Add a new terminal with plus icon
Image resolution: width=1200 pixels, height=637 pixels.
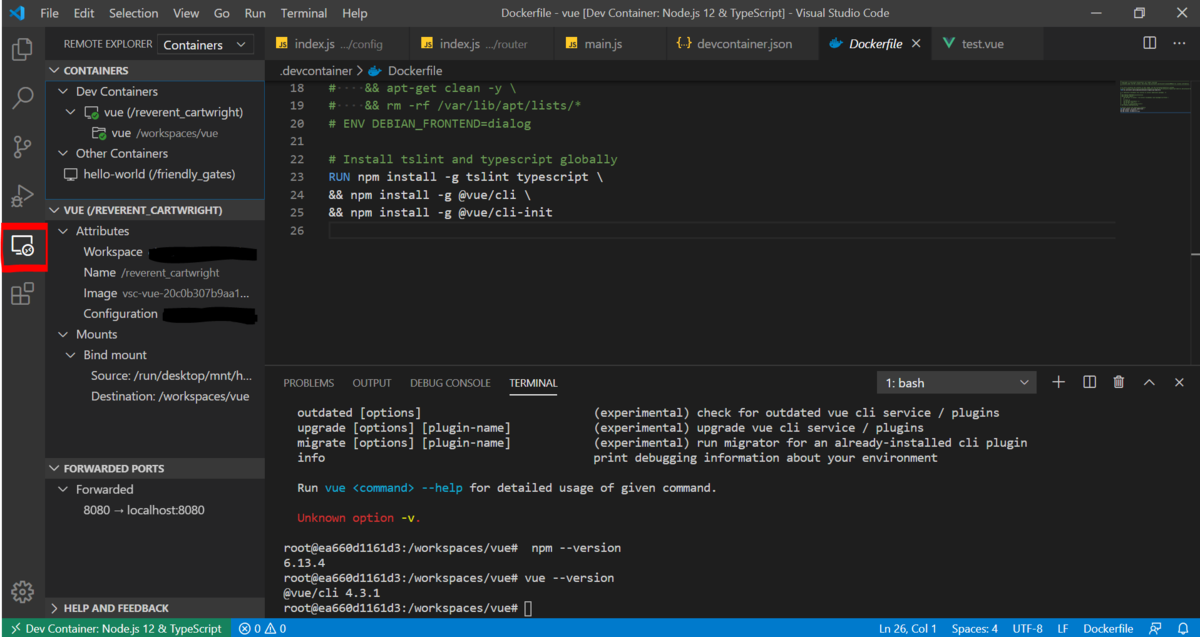coord(1059,382)
